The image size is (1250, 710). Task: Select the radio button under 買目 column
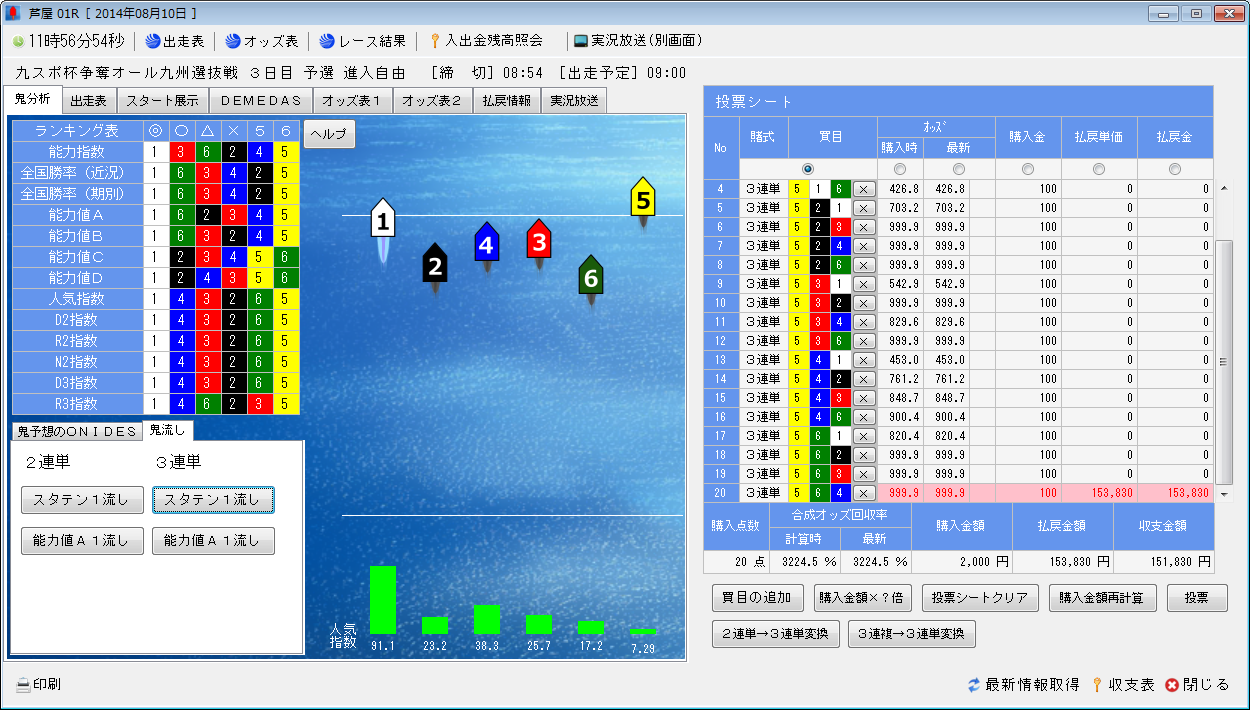pos(808,168)
